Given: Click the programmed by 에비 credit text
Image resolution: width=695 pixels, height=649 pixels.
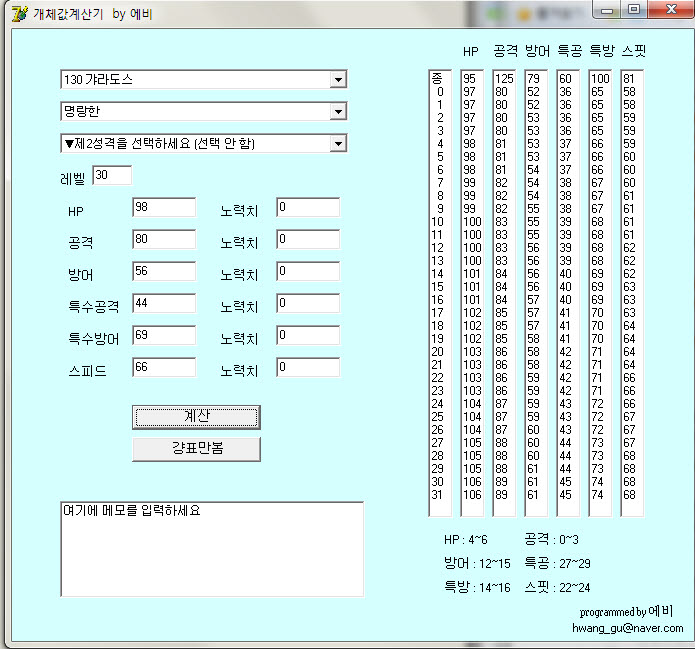Looking at the screenshot, I should [x=626, y=612].
